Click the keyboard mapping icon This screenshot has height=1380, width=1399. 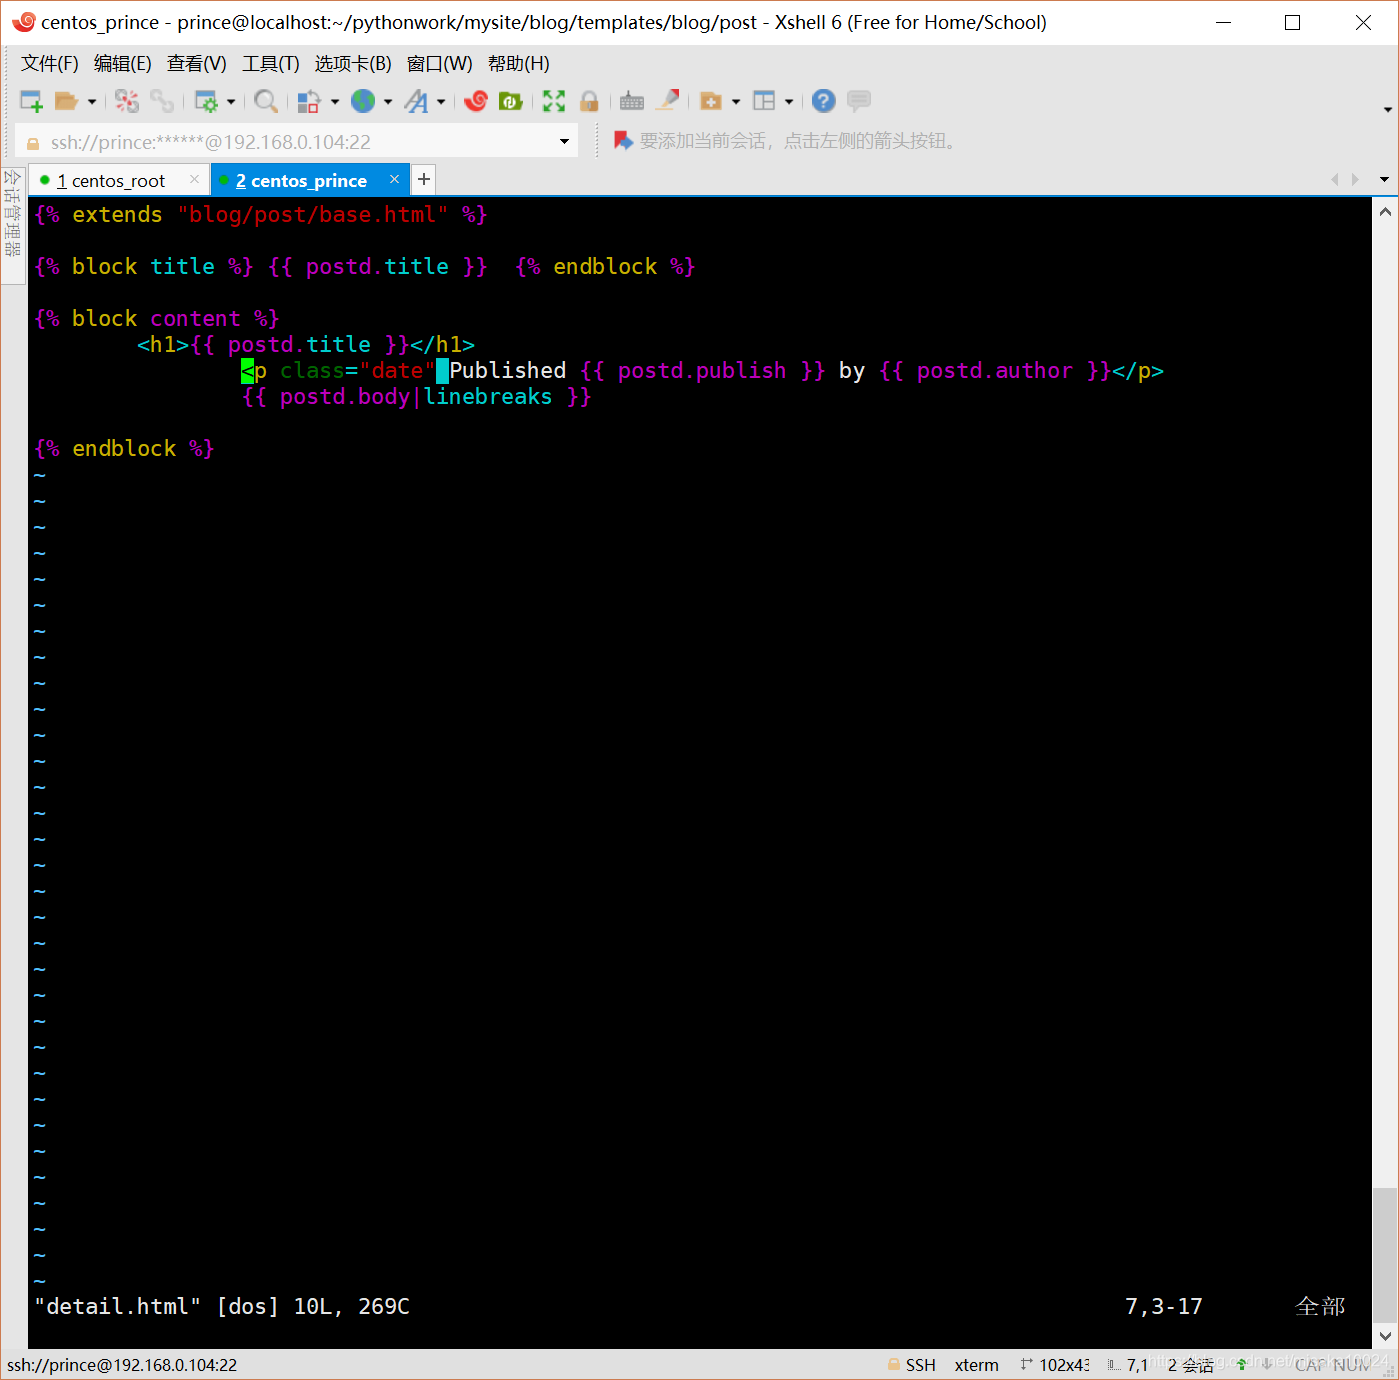tap(632, 101)
